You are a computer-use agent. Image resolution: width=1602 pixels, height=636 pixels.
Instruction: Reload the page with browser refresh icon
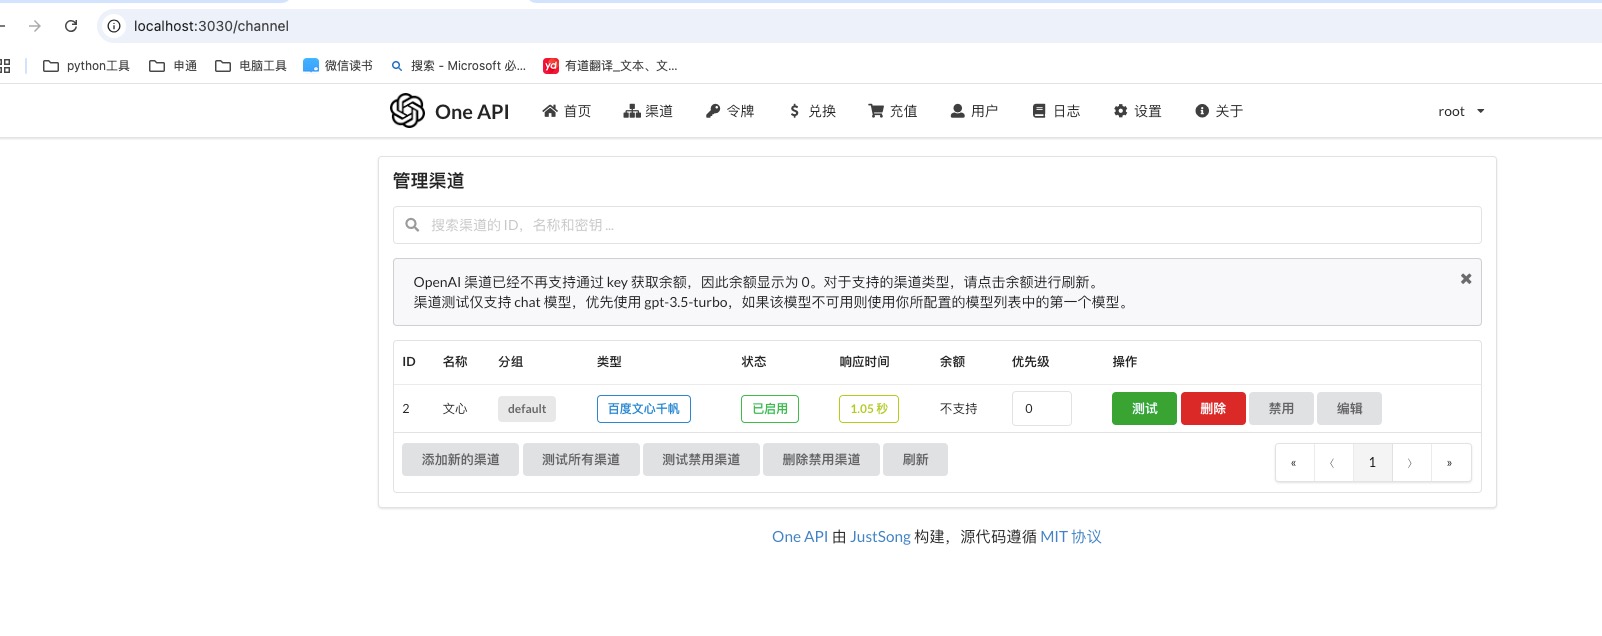[x=71, y=26]
